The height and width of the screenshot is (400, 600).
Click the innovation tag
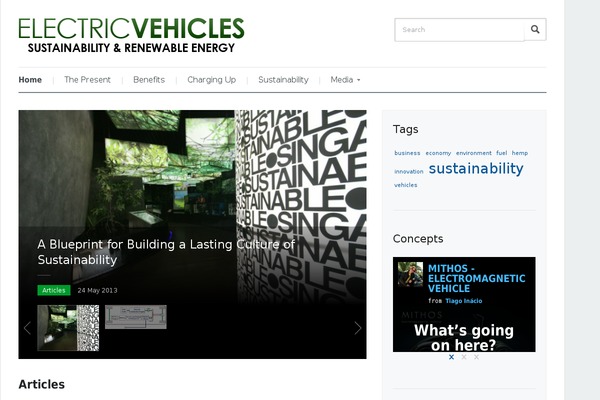(409, 171)
